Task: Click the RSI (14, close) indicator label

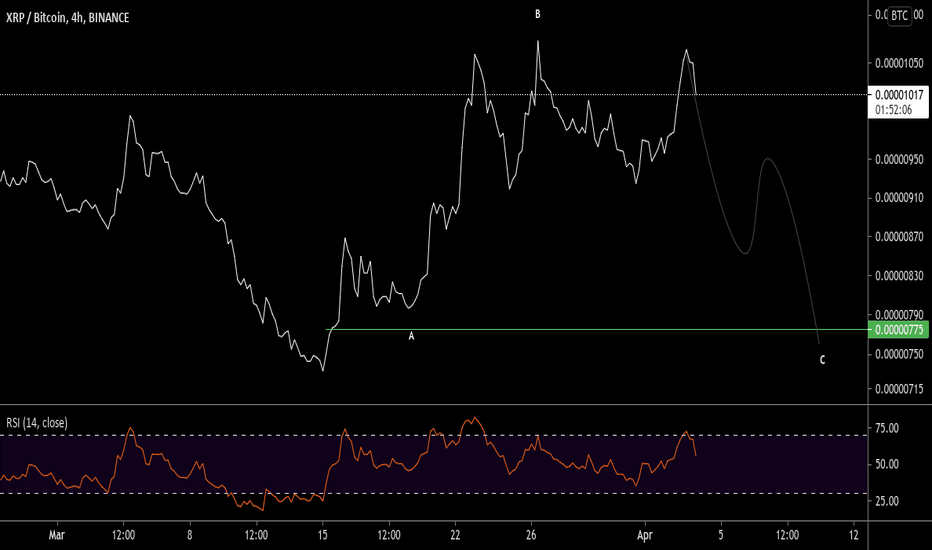Action: coord(37,423)
